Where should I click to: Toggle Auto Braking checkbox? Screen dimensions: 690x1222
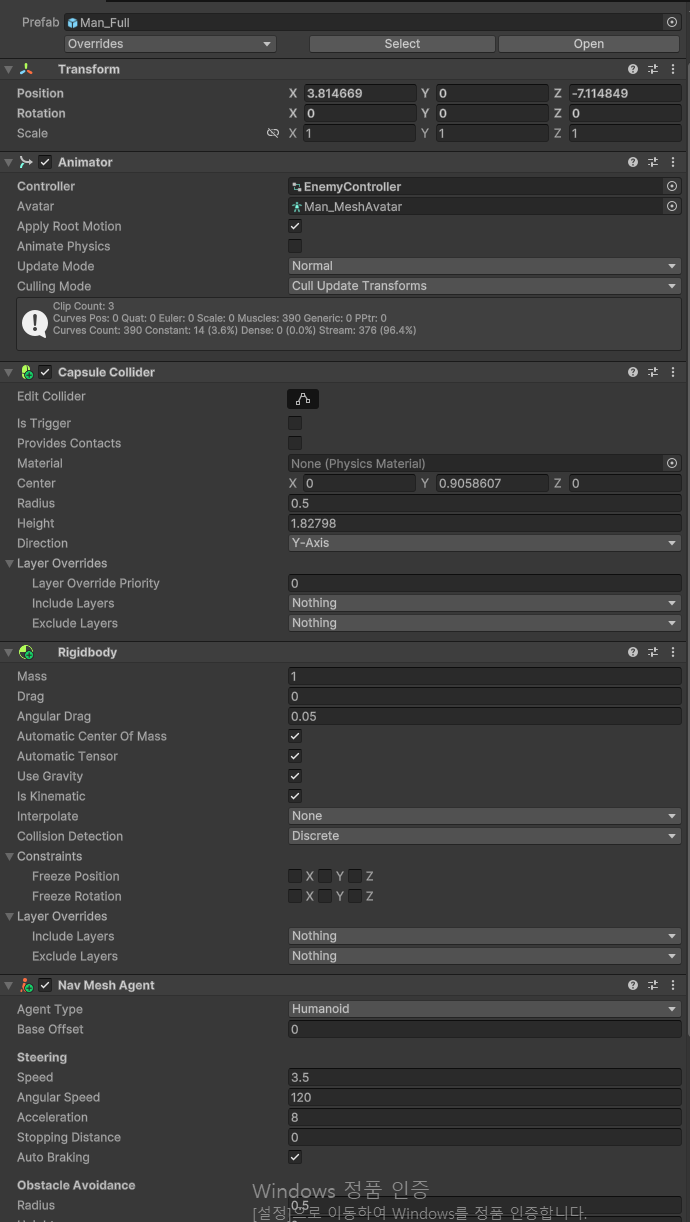coord(295,1157)
